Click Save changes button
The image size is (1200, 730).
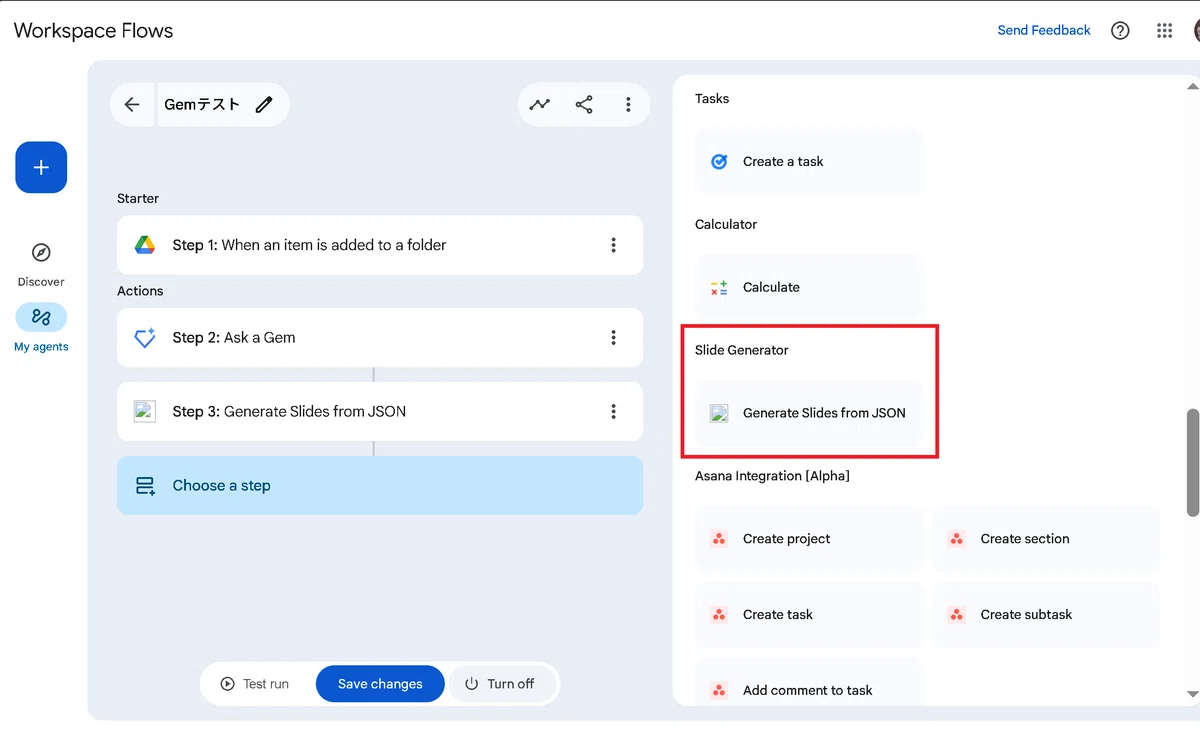(x=380, y=684)
